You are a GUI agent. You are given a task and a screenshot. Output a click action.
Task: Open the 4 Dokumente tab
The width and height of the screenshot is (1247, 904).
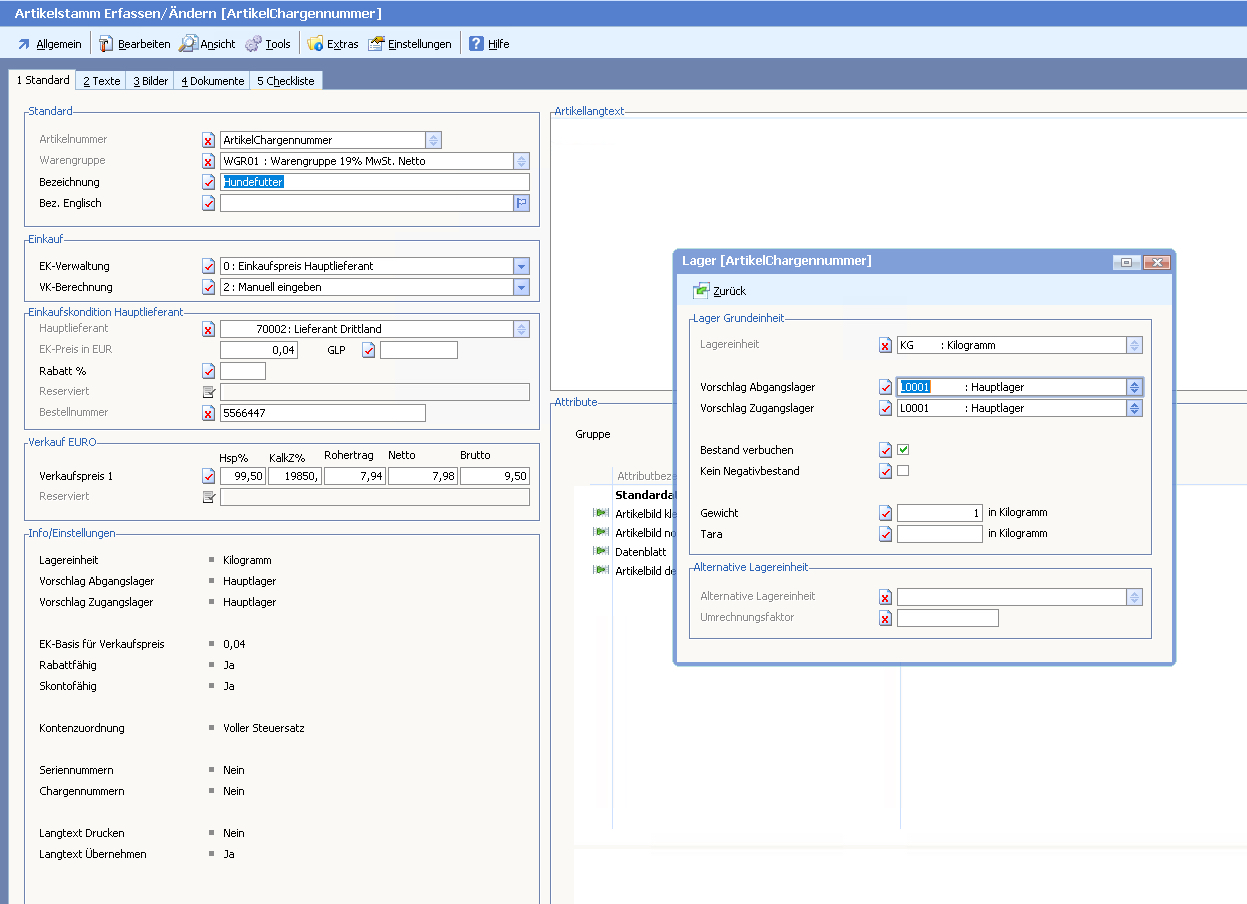click(x=212, y=81)
